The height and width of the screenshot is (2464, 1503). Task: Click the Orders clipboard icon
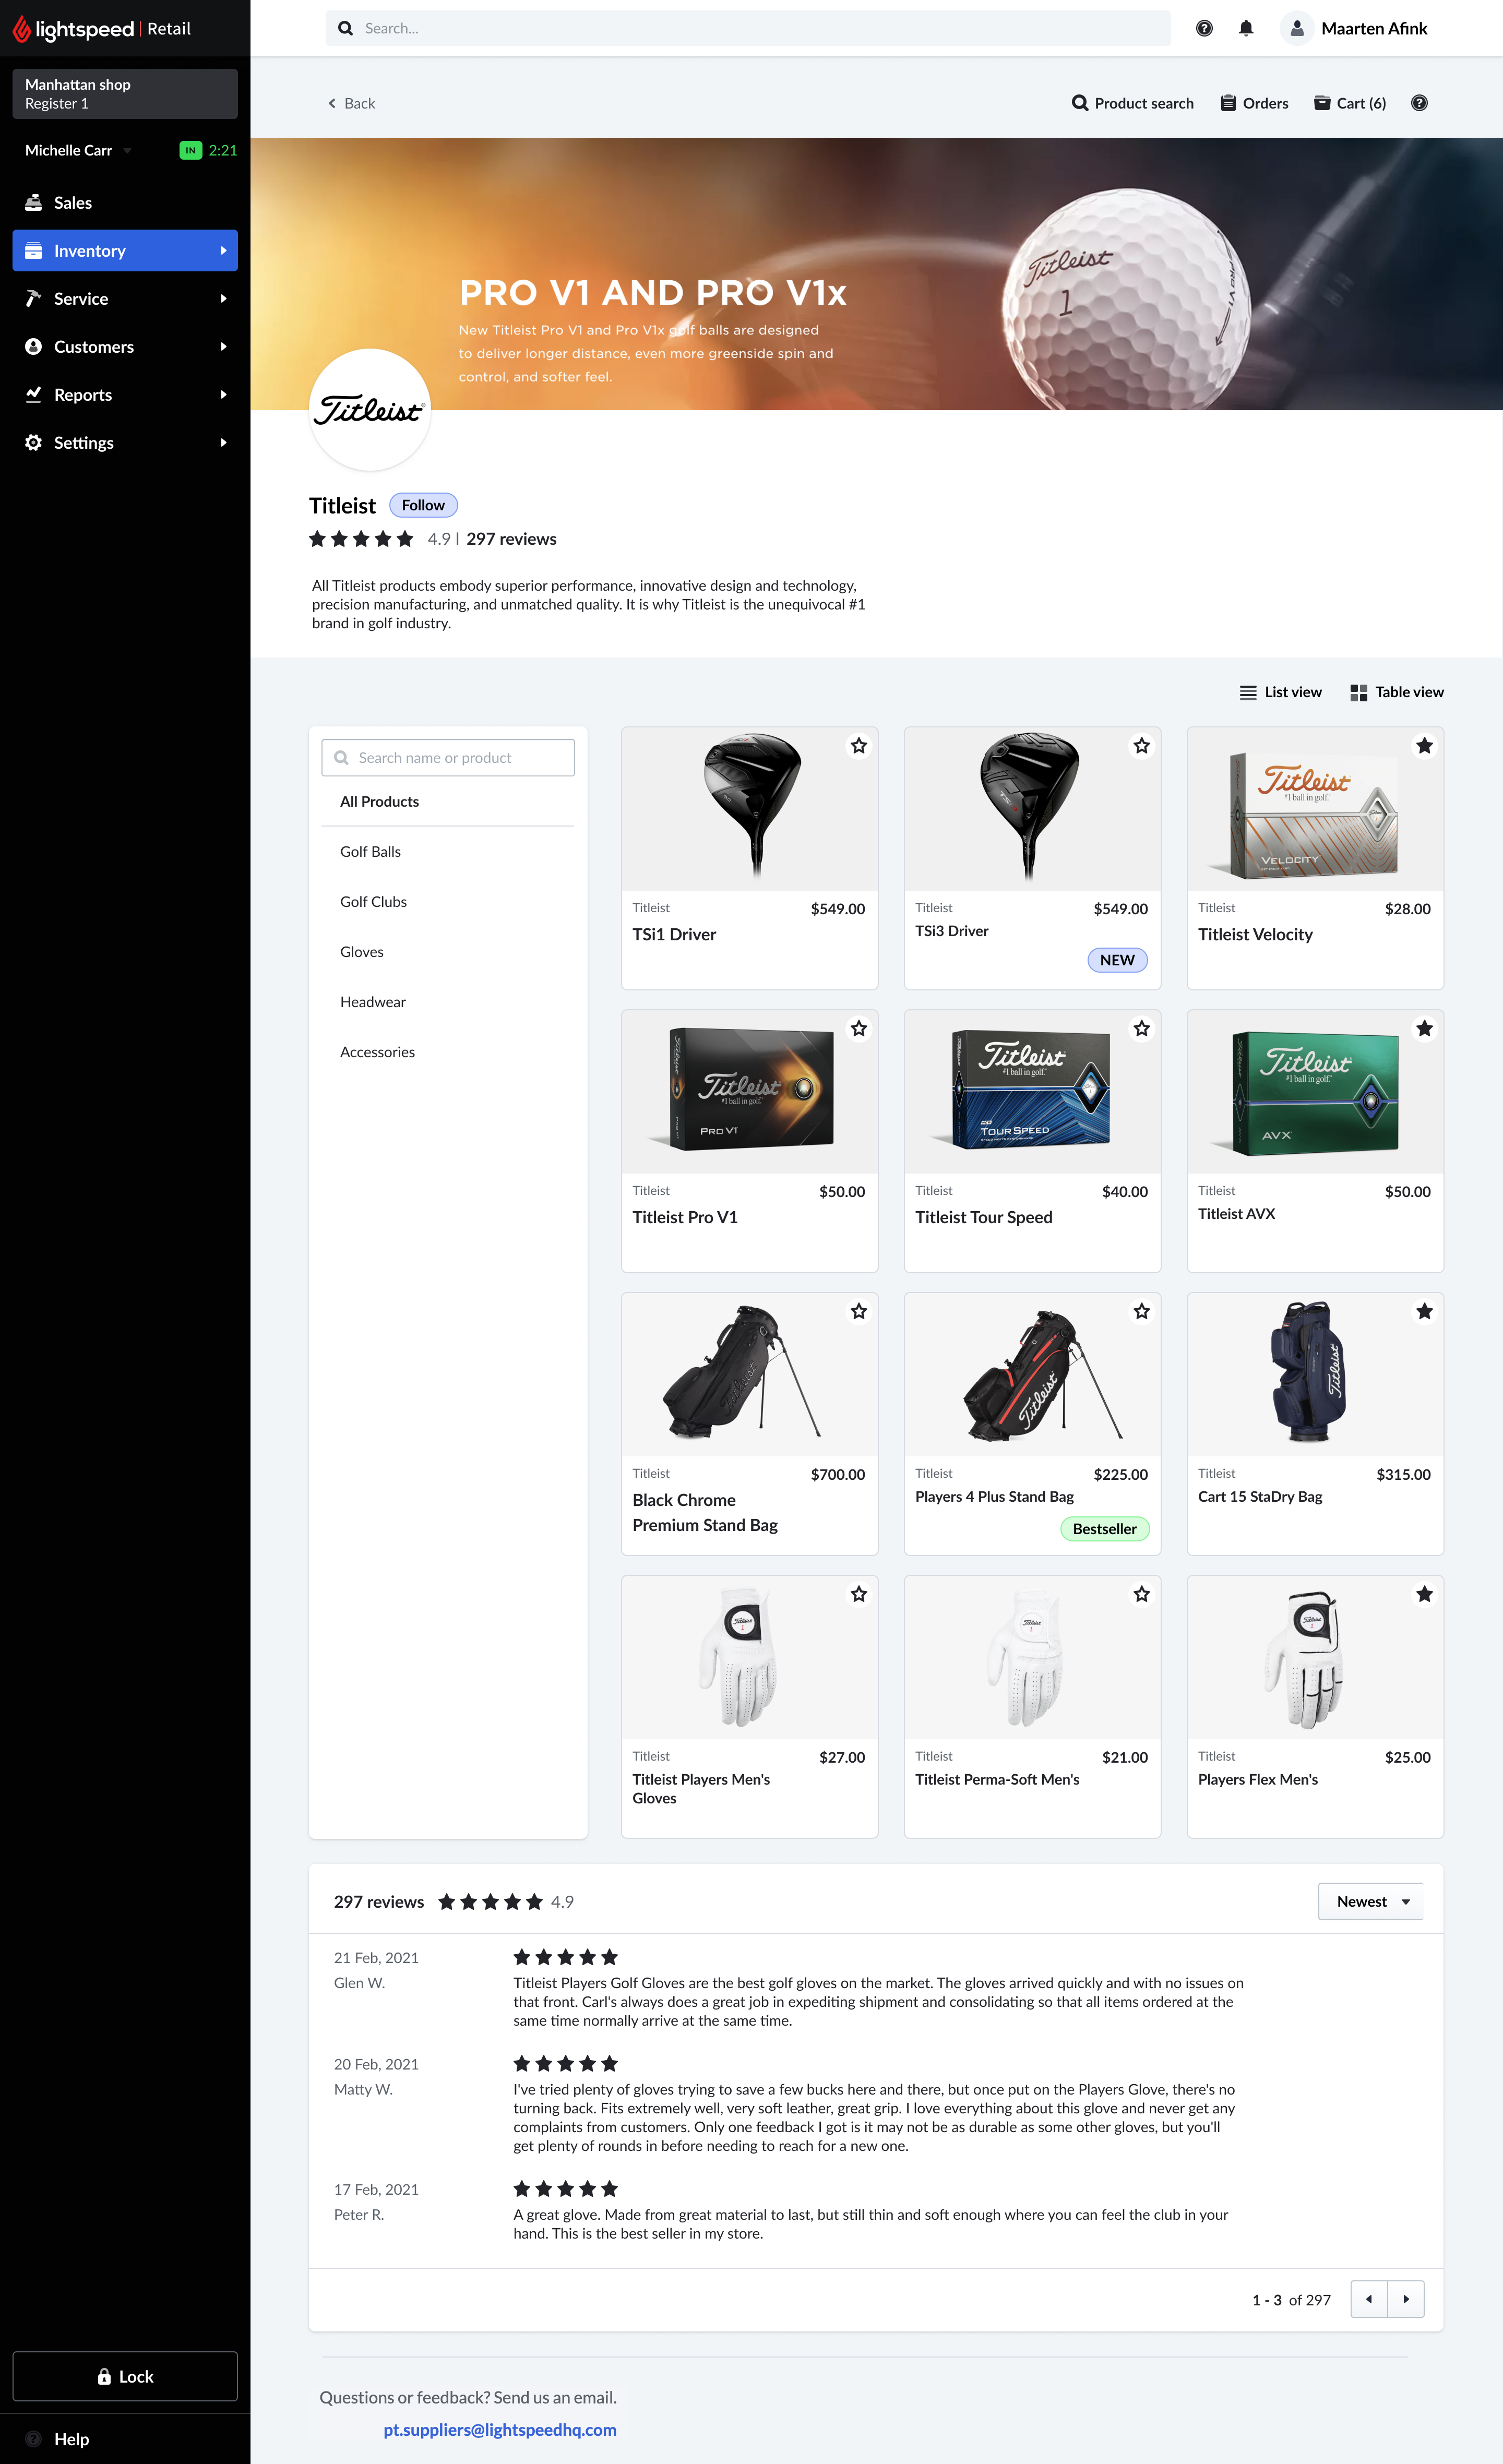(1228, 103)
